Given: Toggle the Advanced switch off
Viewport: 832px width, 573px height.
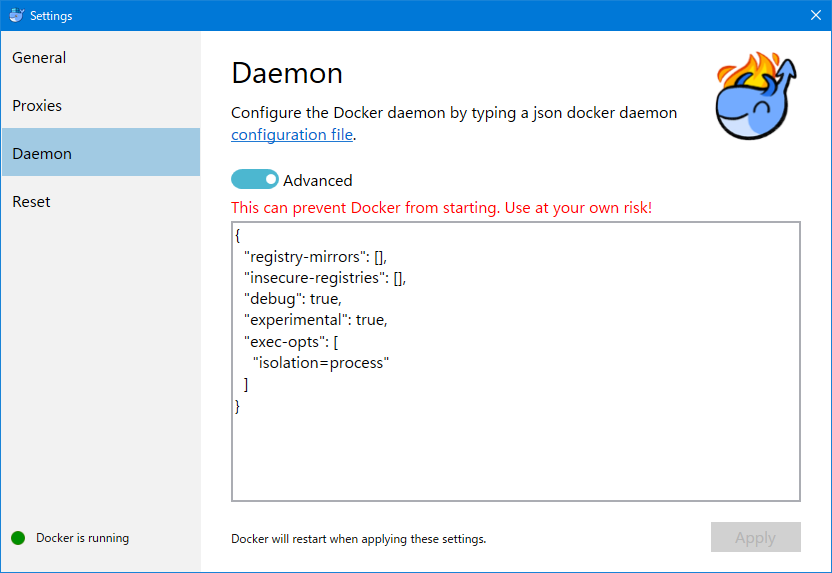Looking at the screenshot, I should click(255, 179).
